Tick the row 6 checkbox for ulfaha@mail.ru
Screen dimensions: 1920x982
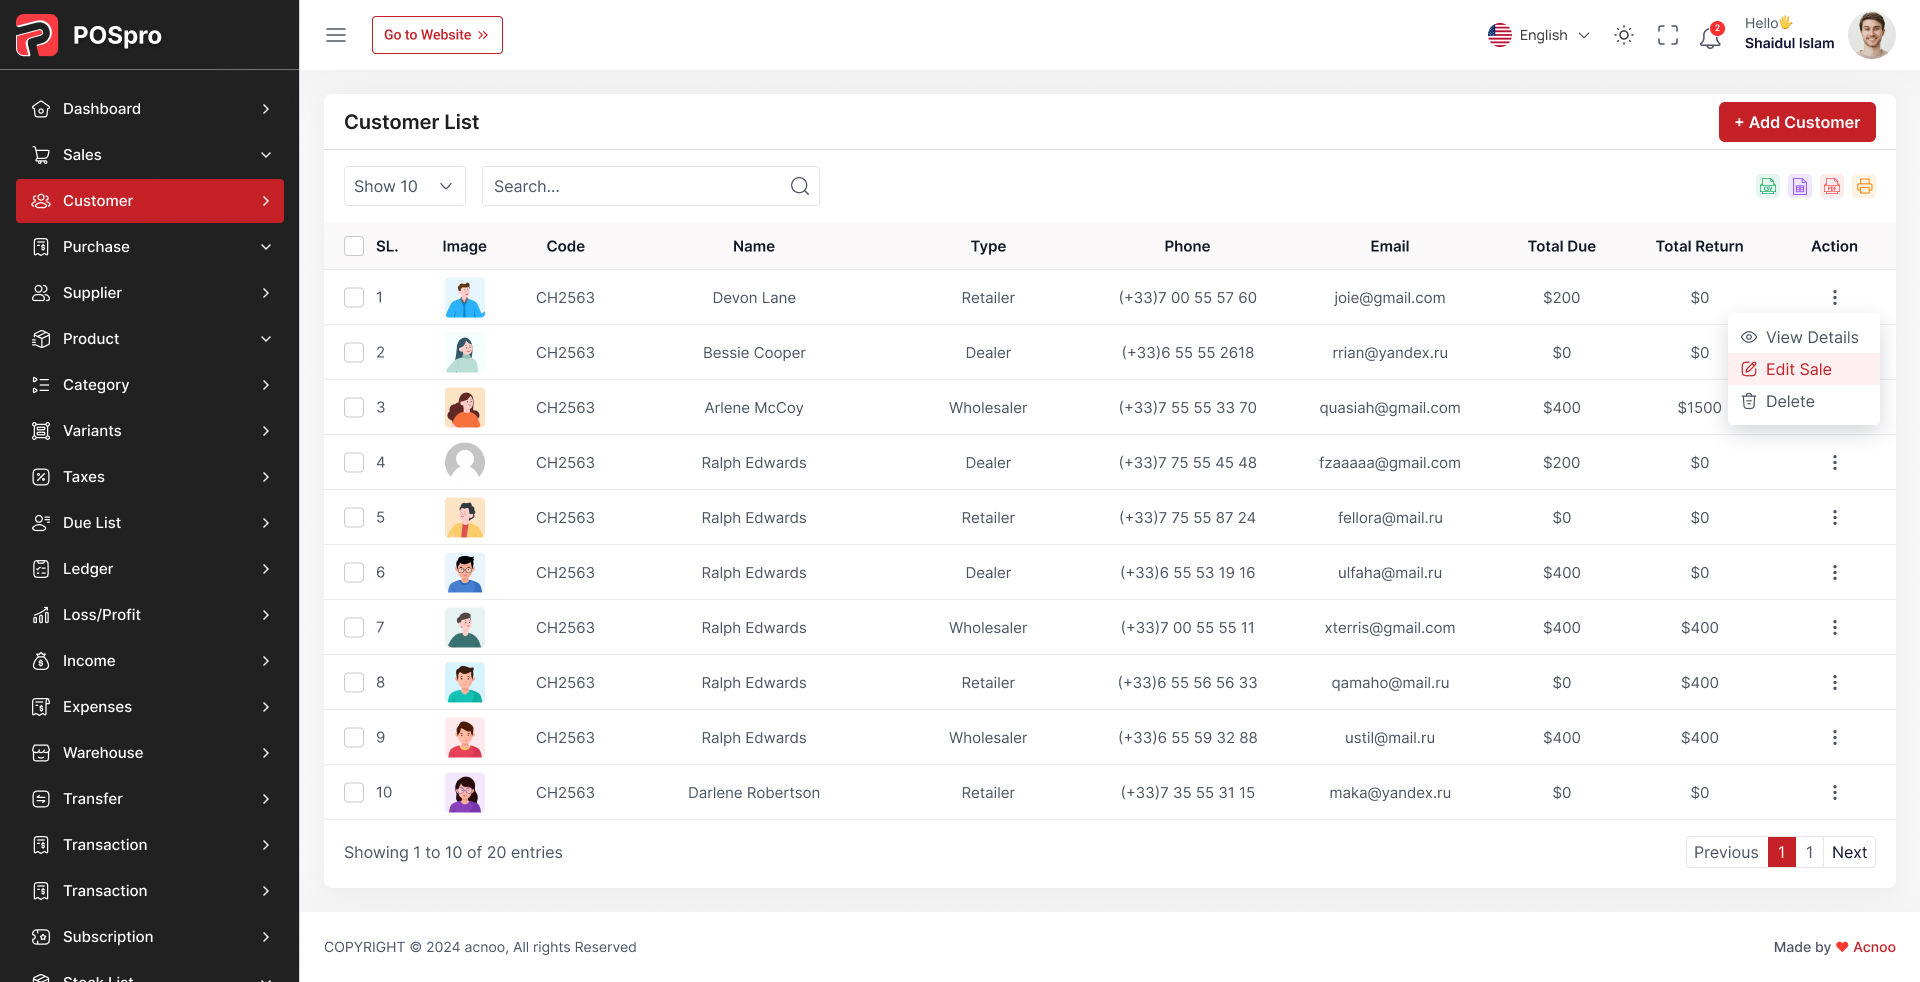point(354,572)
